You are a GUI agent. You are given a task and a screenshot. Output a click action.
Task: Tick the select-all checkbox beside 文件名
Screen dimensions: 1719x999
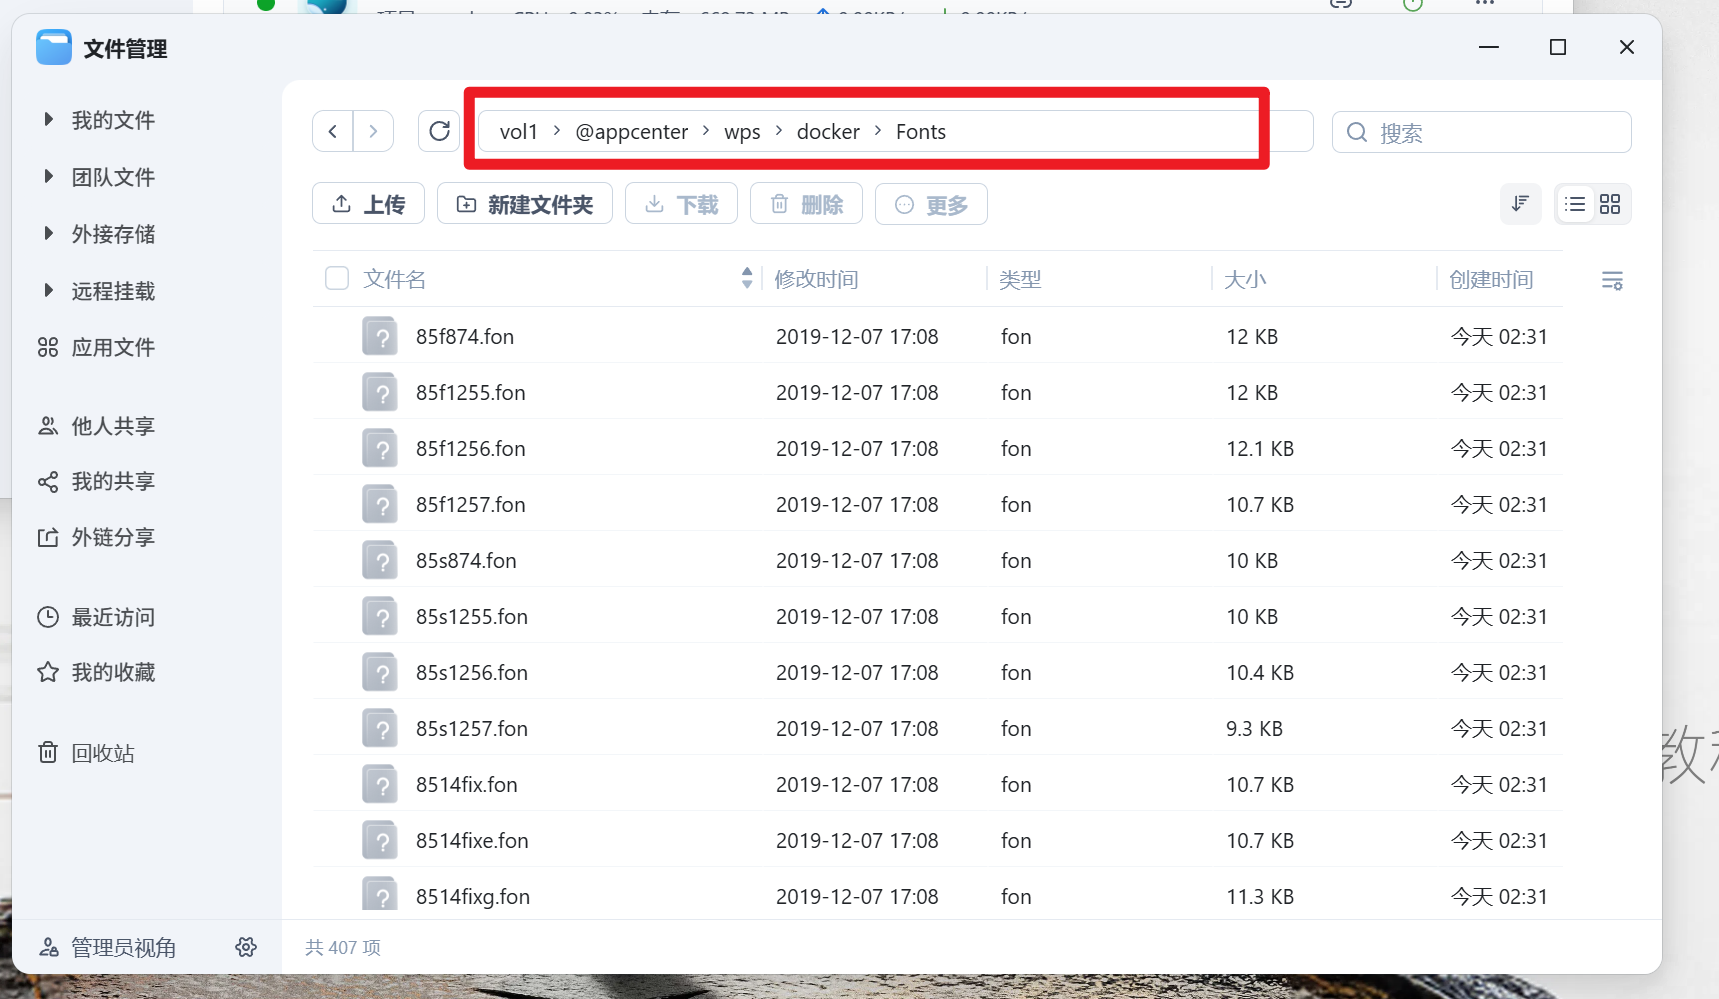pyautogui.click(x=337, y=278)
